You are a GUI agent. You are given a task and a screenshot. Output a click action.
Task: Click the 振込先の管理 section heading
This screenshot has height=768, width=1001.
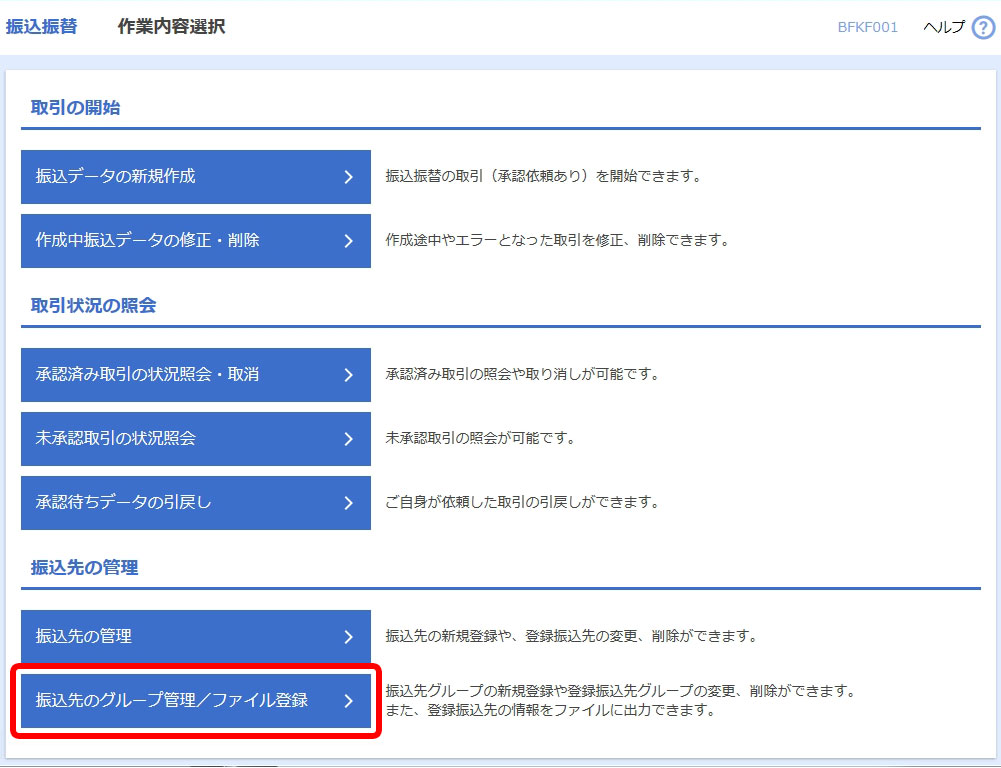(x=84, y=568)
